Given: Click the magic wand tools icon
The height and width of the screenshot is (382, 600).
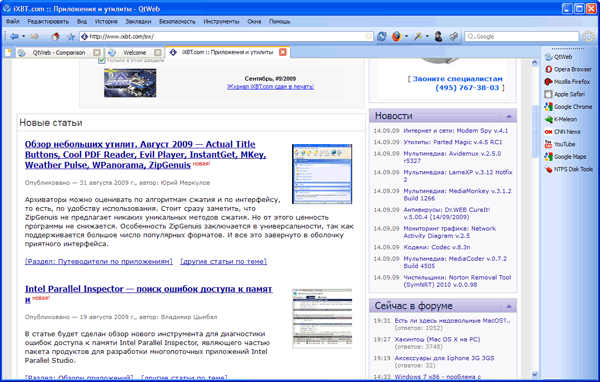Looking at the screenshot, I should pos(418,36).
